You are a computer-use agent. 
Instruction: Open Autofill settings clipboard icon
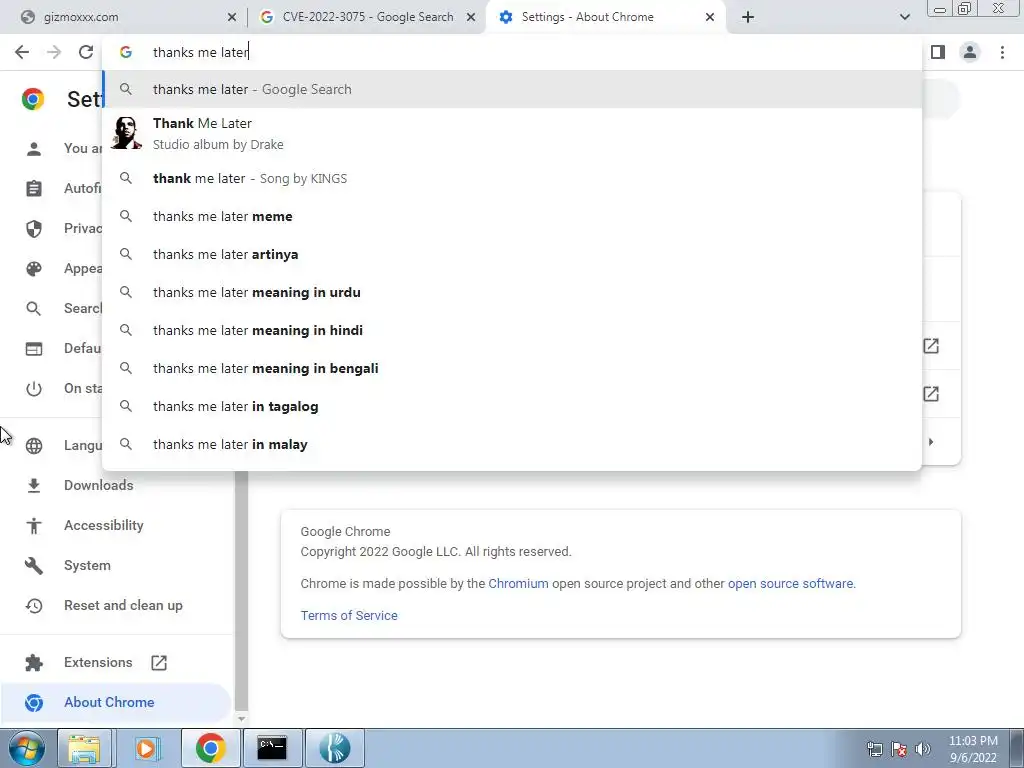click(34, 189)
